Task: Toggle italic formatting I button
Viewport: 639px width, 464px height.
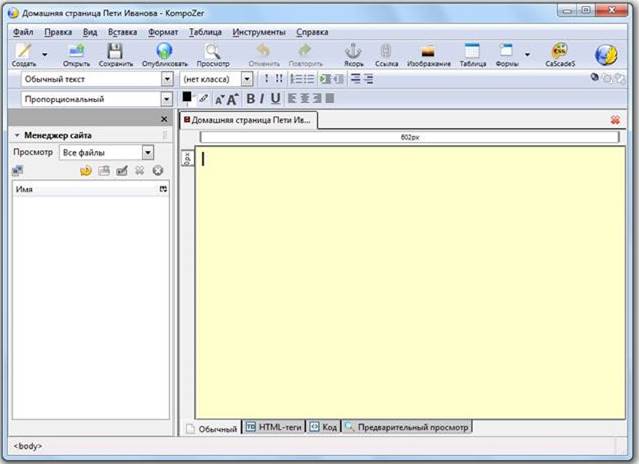Action: [262, 99]
